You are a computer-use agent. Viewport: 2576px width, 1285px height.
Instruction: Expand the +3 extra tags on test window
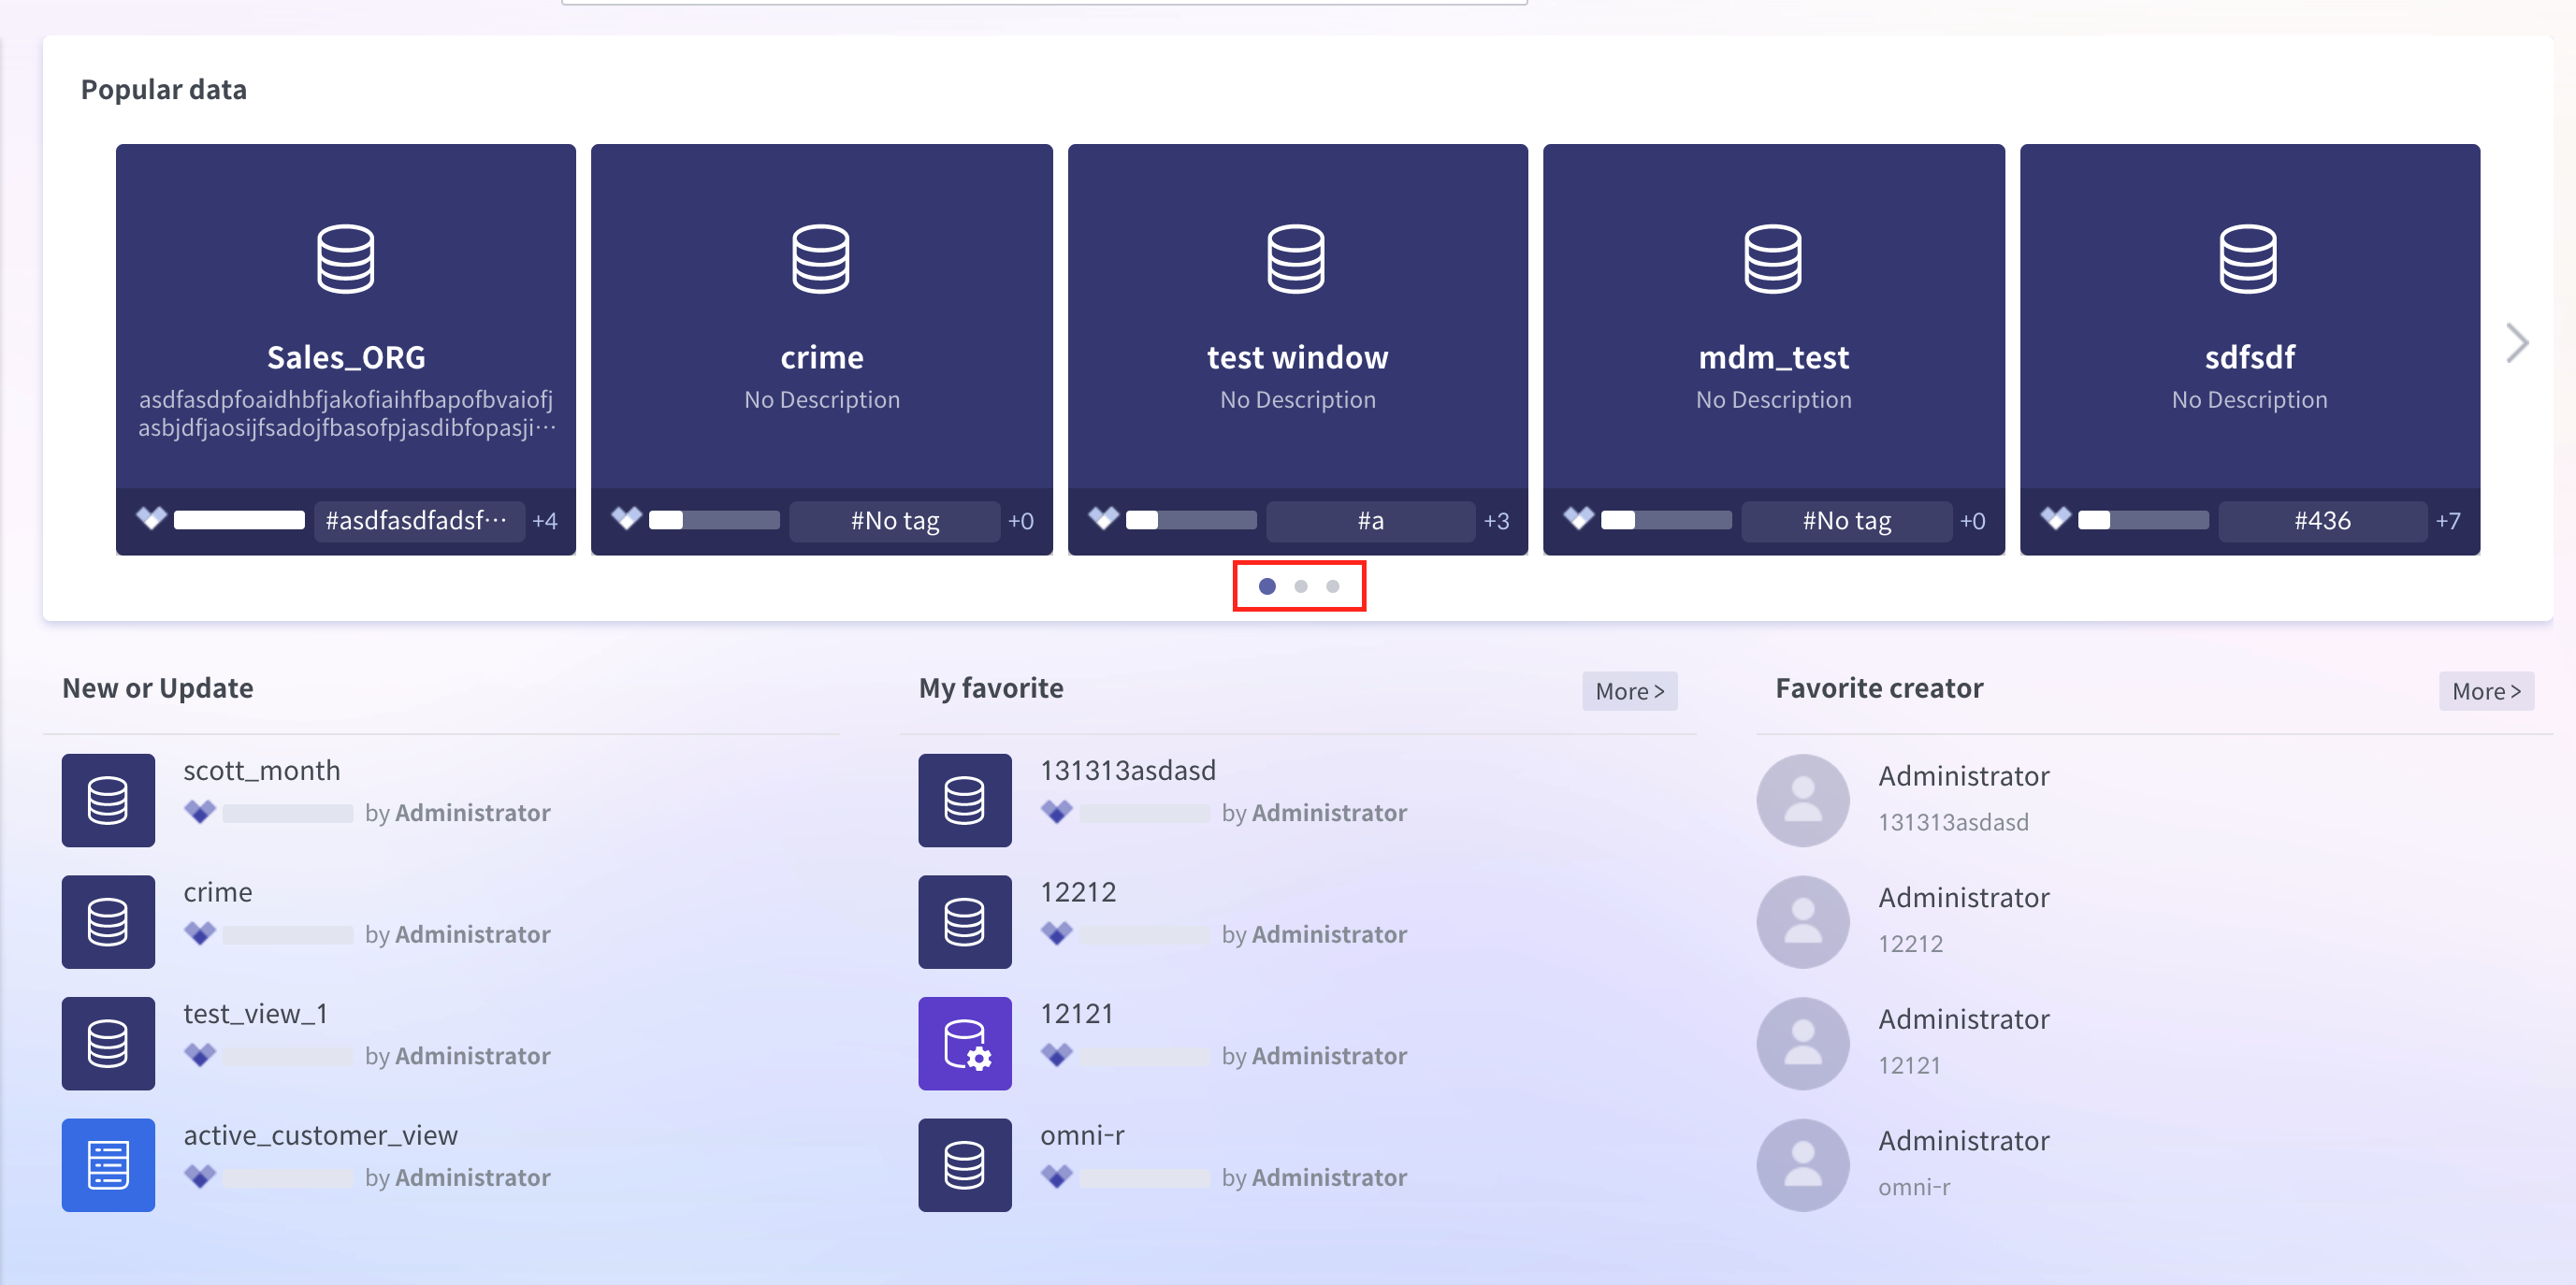tap(1496, 520)
